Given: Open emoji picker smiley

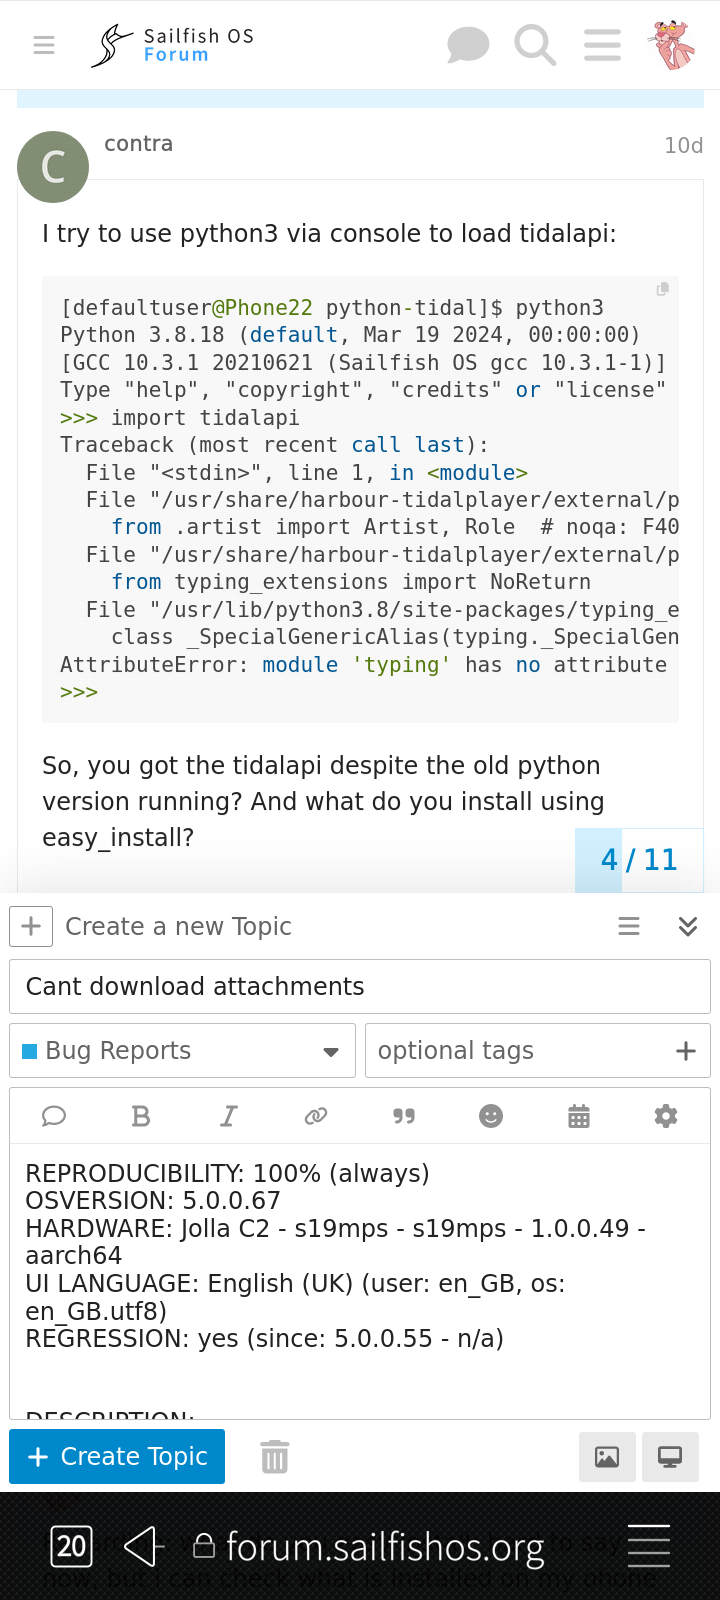Looking at the screenshot, I should pyautogui.click(x=491, y=1116).
